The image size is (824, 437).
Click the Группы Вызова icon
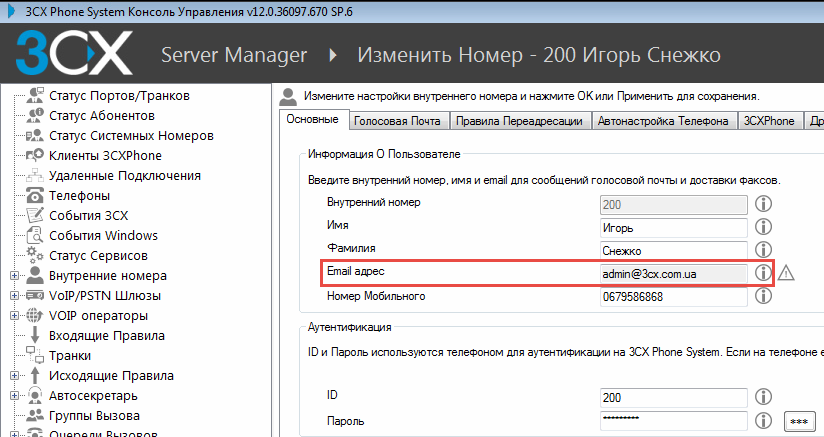35,415
